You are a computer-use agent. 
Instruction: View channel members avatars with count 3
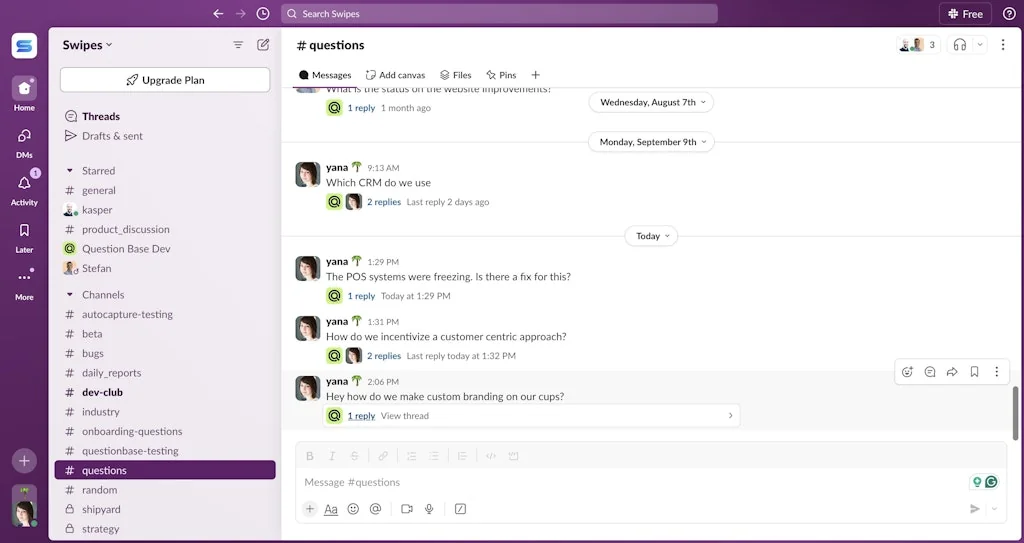coord(918,45)
